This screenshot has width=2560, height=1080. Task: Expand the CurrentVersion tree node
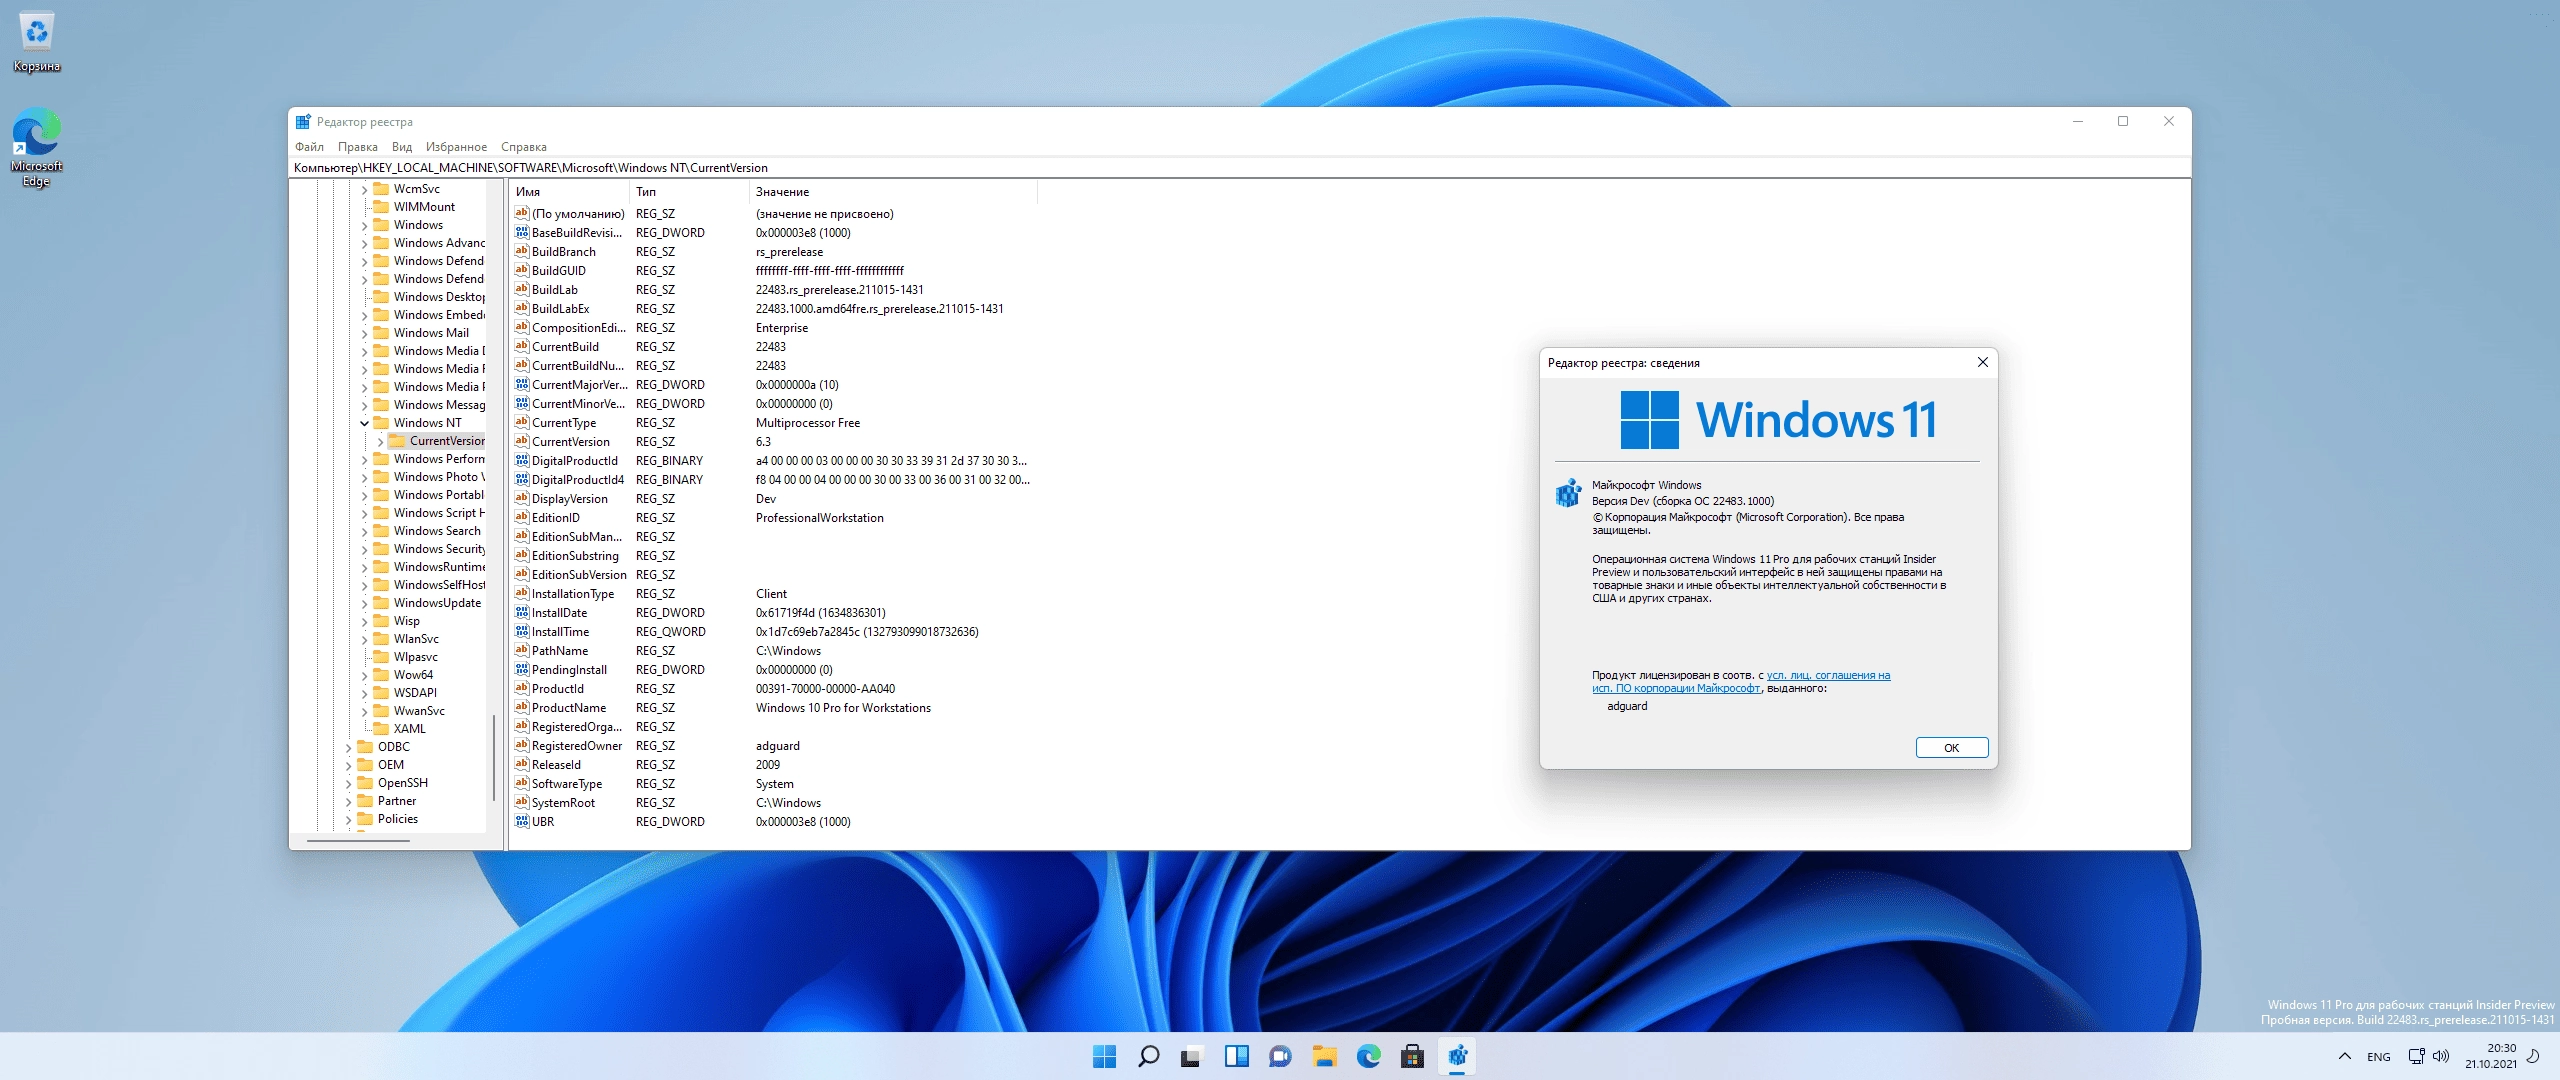(380, 441)
